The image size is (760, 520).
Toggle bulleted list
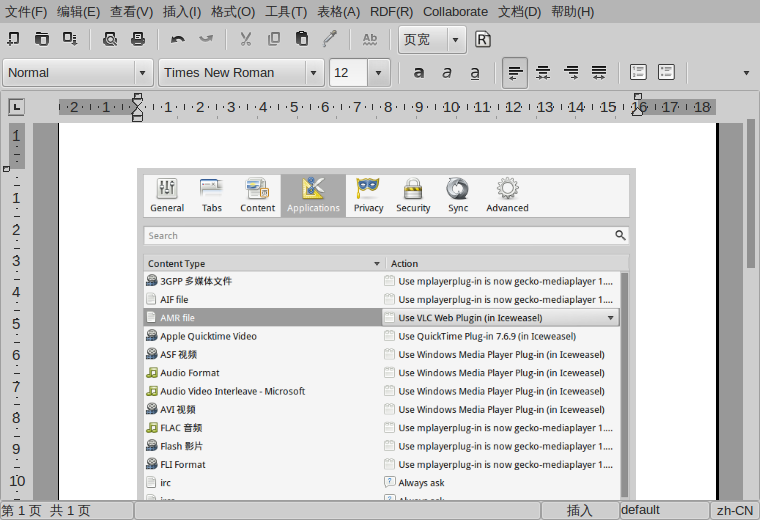point(666,73)
